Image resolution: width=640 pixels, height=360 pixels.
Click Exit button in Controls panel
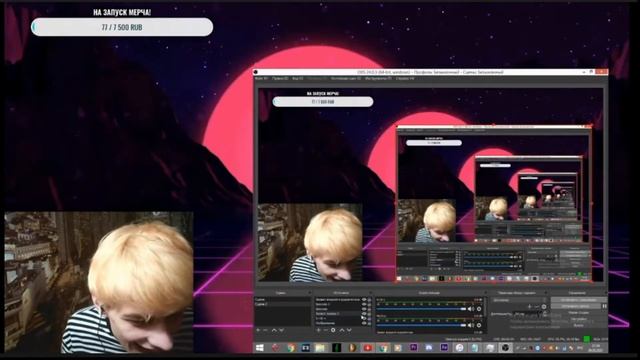(578, 325)
